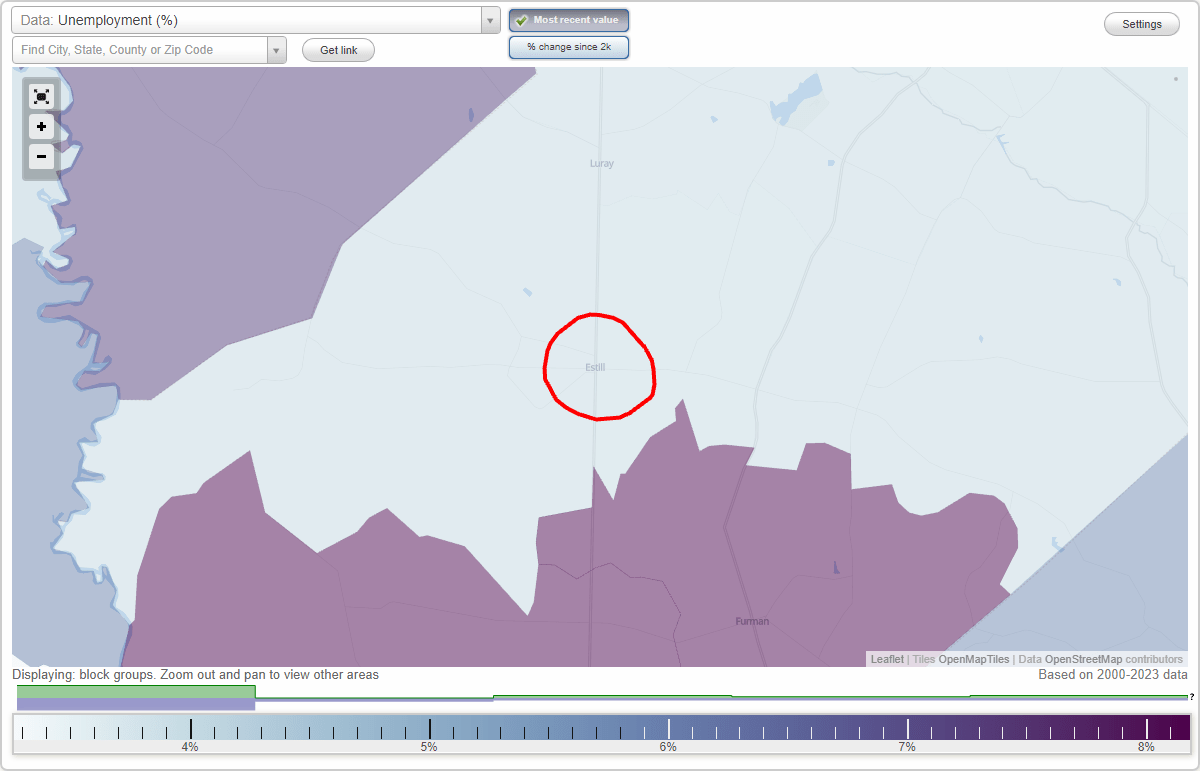Screen dimensions: 1200x771
Task: Open the Settings panel
Action: [x=1141, y=23]
